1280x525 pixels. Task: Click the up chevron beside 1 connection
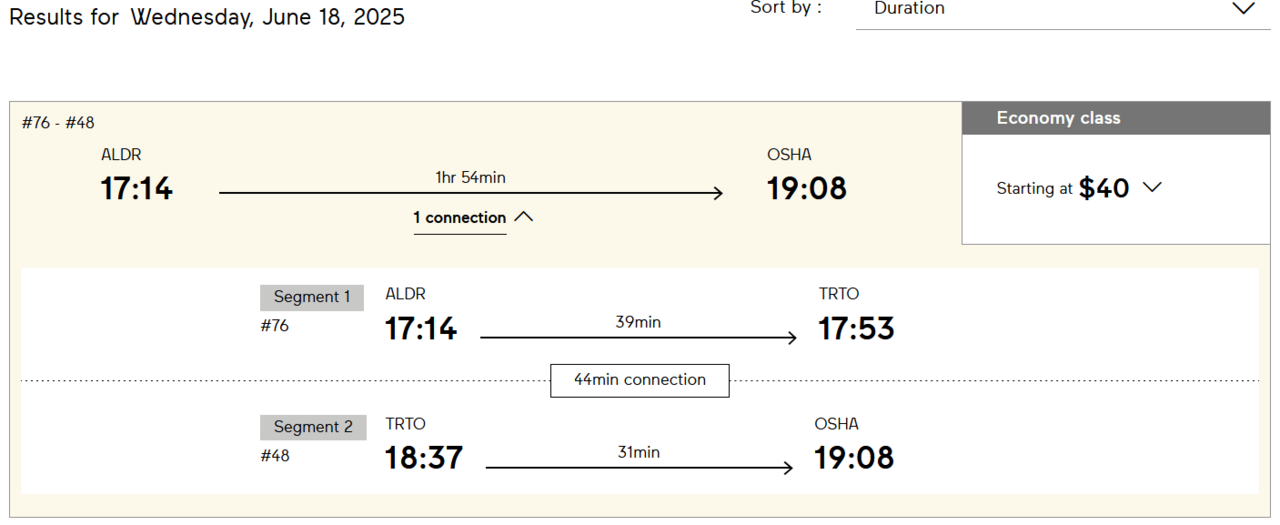click(x=523, y=217)
